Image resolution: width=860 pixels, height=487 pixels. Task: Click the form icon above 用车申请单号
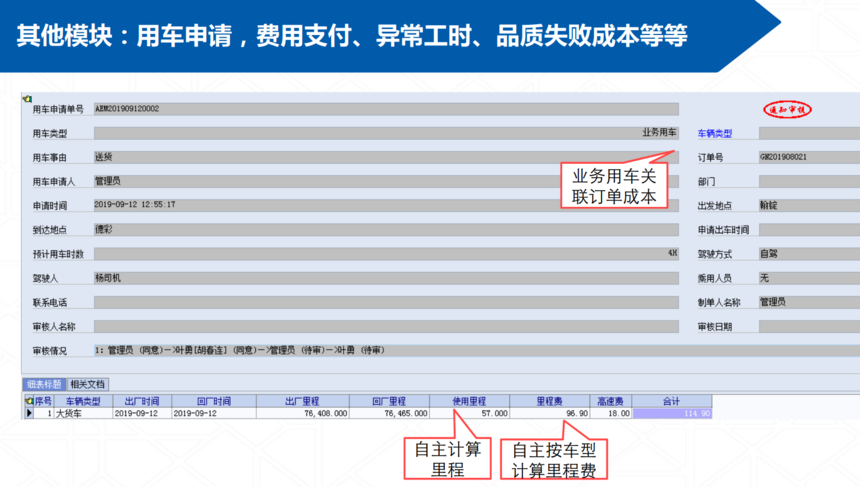coord(27,99)
